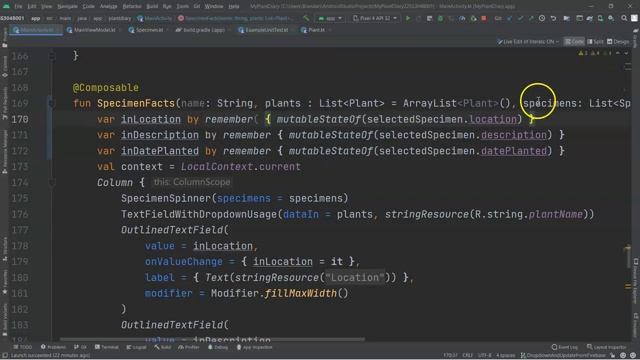
Task: Click the Git update project arrow
Action: click(x=510, y=18)
